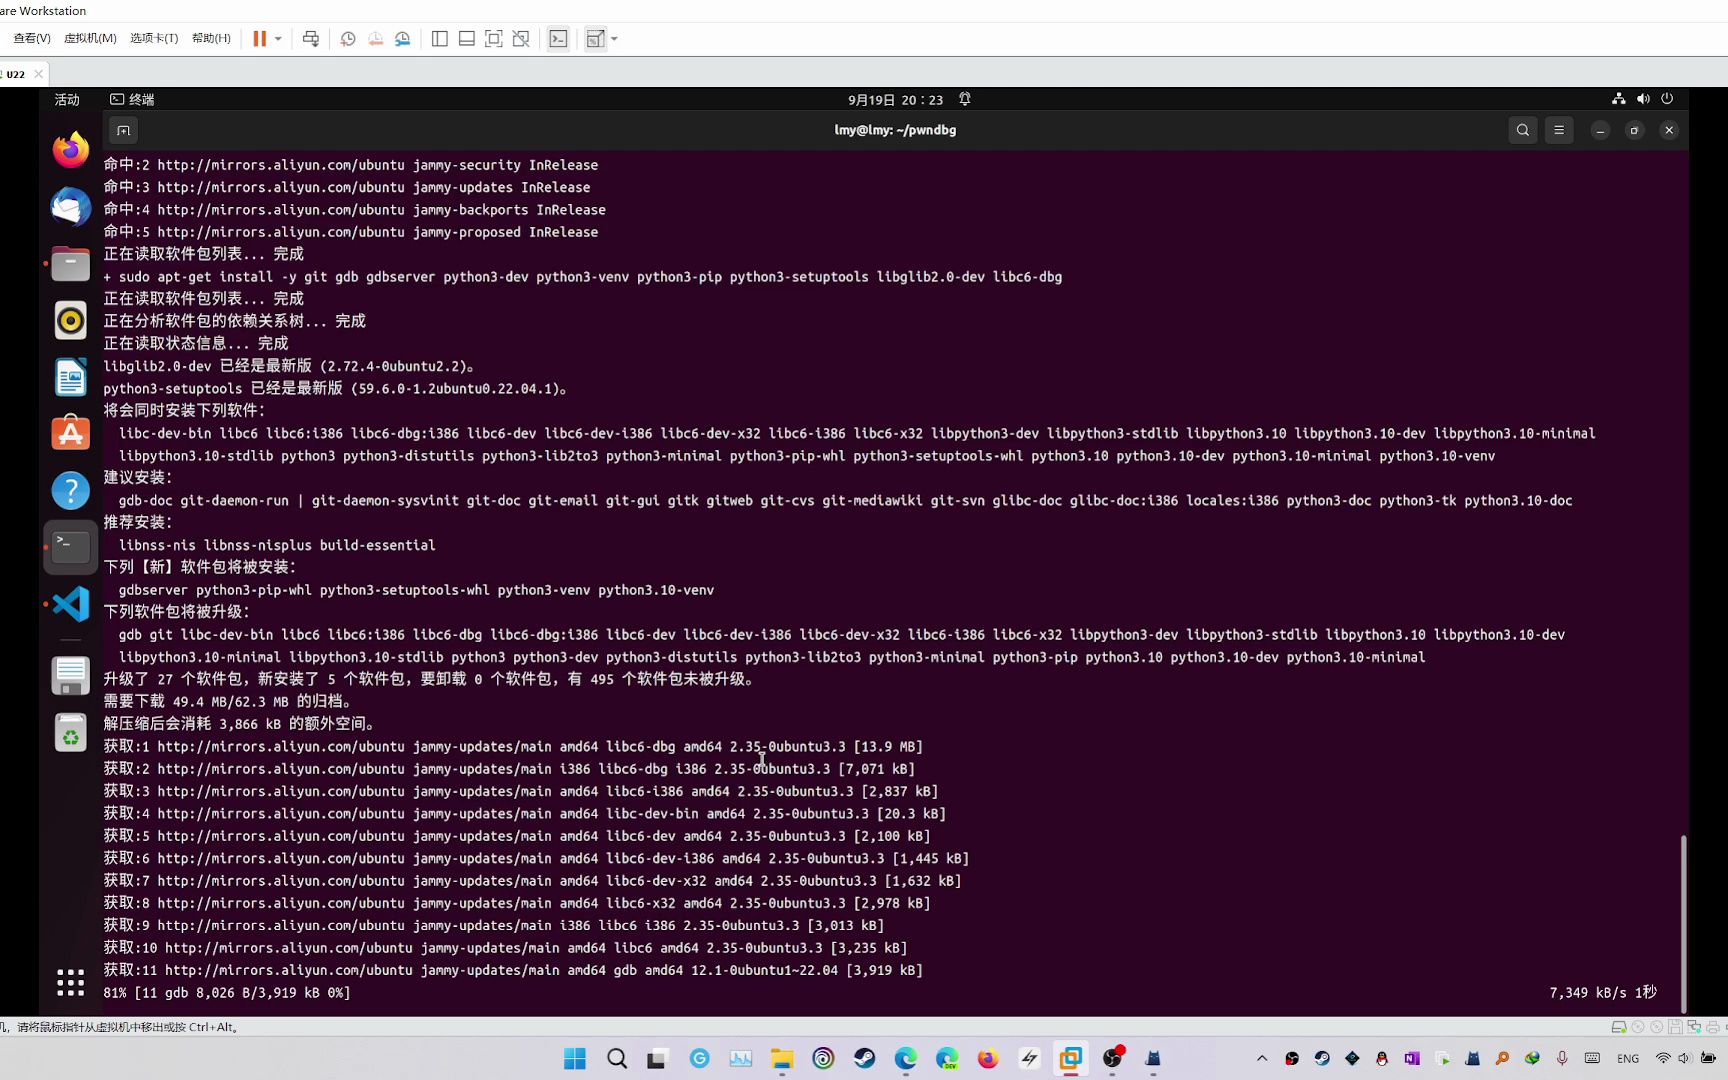Viewport: 1728px width, 1080px height.
Task: Click the VMware Workstation taskbar icon
Action: click(x=1071, y=1058)
